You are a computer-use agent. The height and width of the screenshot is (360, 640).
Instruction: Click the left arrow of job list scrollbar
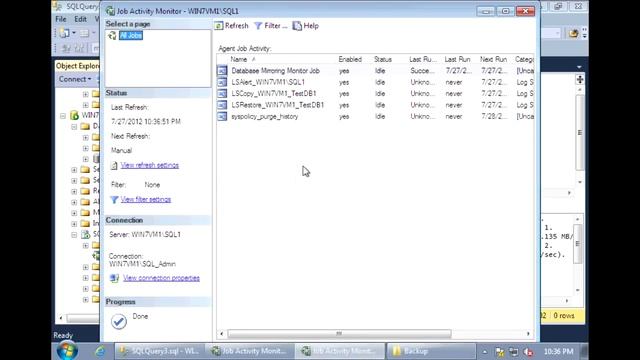[x=222, y=333]
